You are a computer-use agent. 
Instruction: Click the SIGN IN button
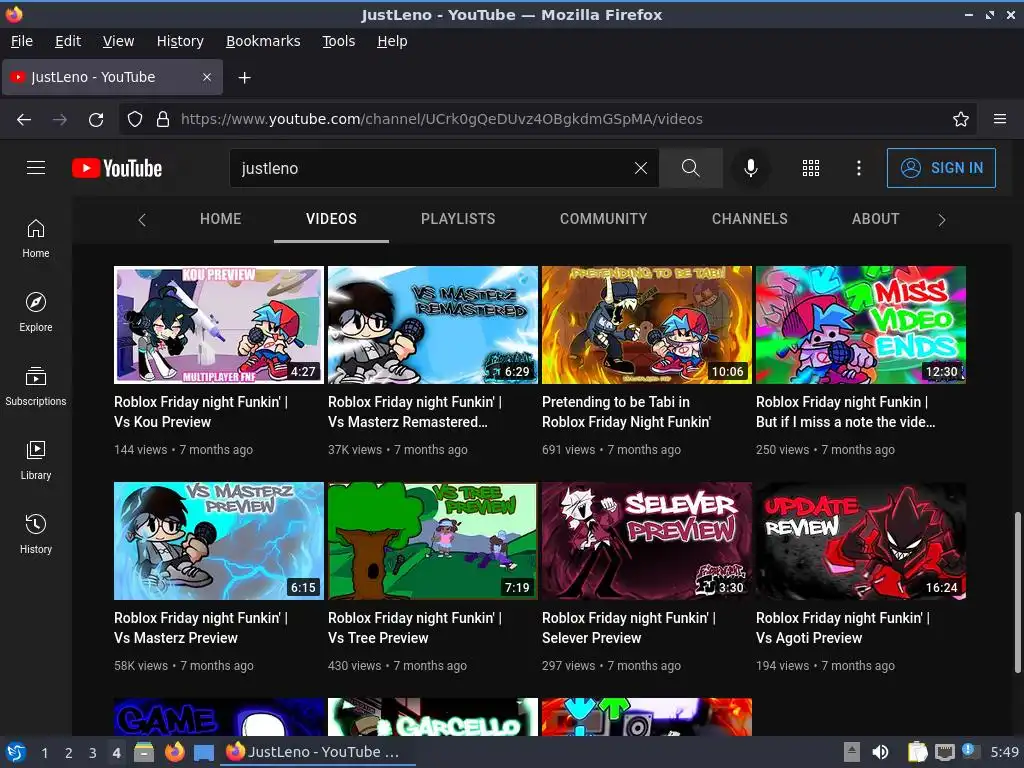coord(941,168)
